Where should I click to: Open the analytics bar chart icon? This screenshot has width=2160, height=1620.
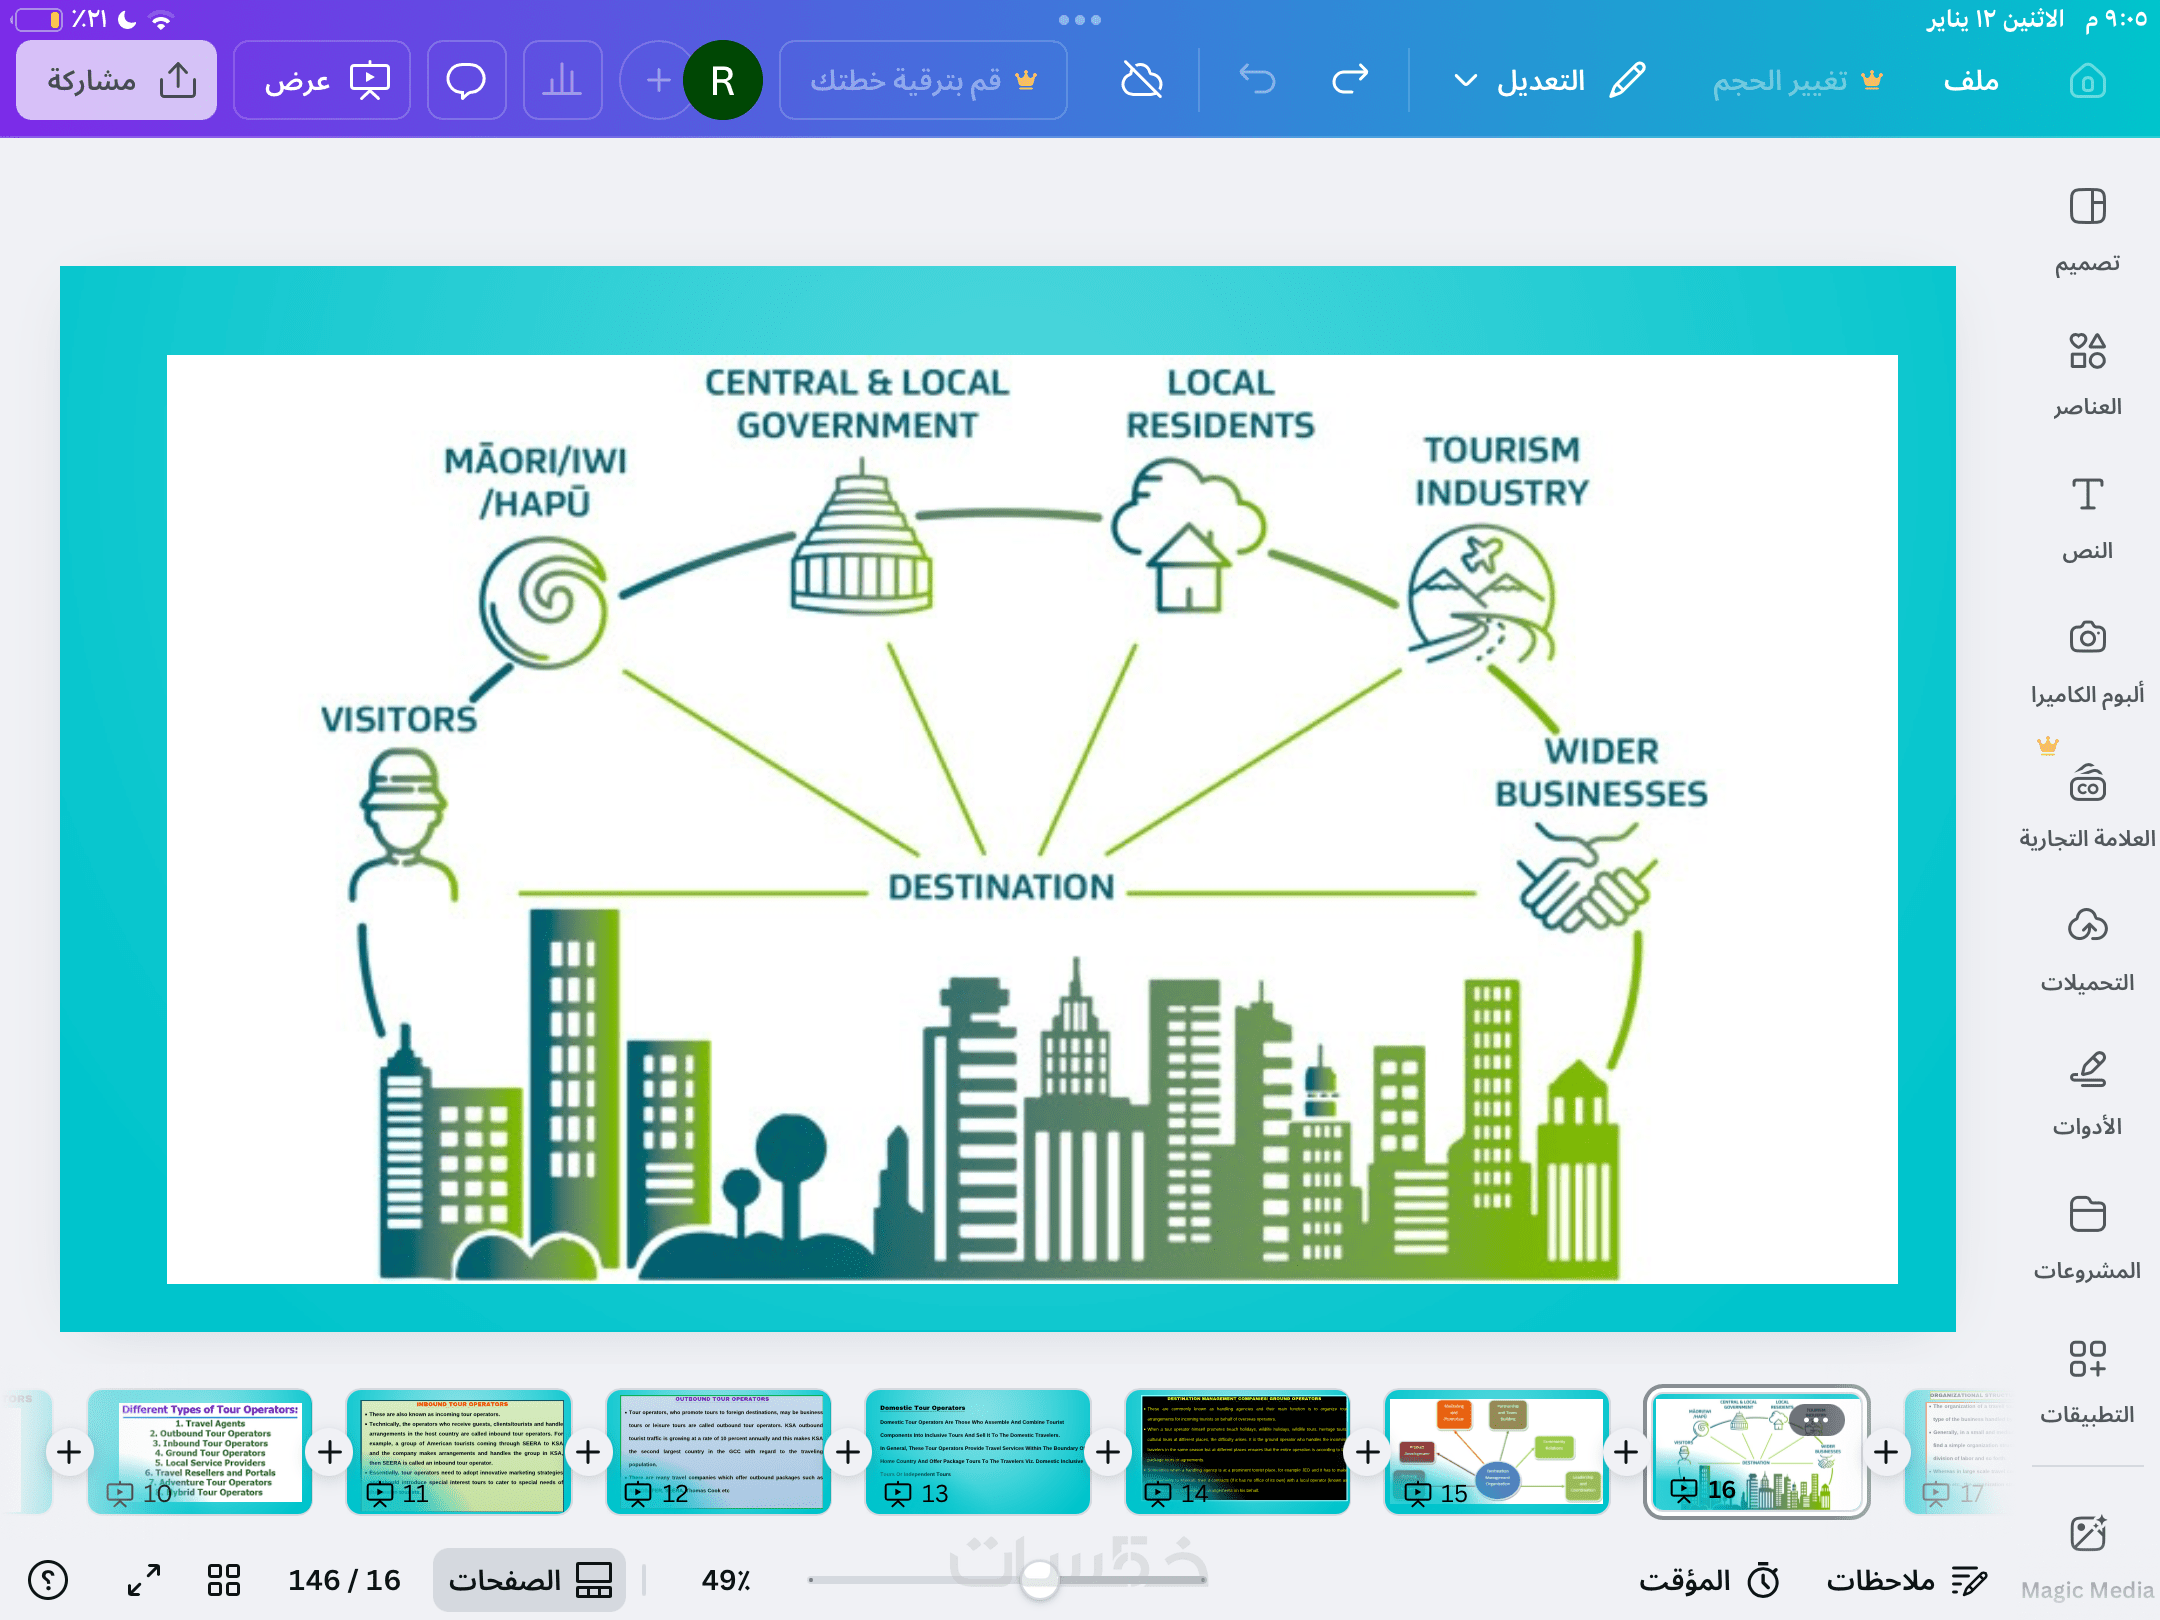tap(562, 80)
